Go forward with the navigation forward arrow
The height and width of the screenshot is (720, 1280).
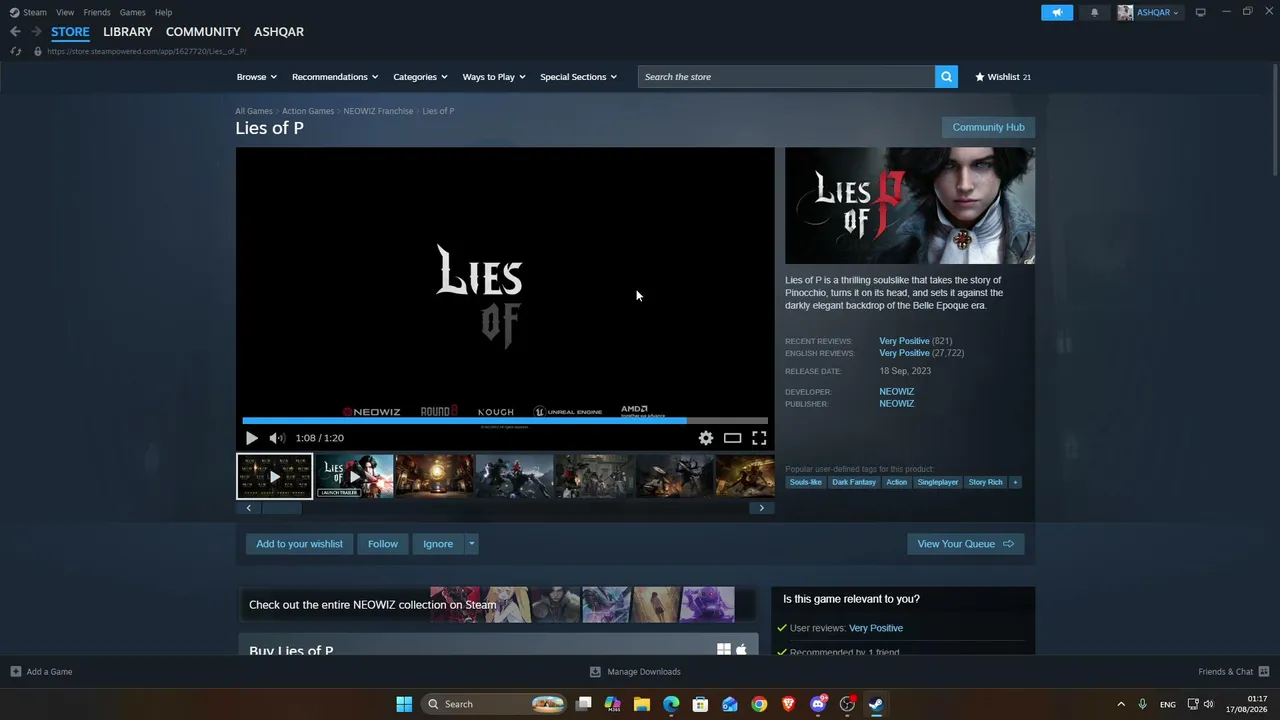pyautogui.click(x=36, y=32)
